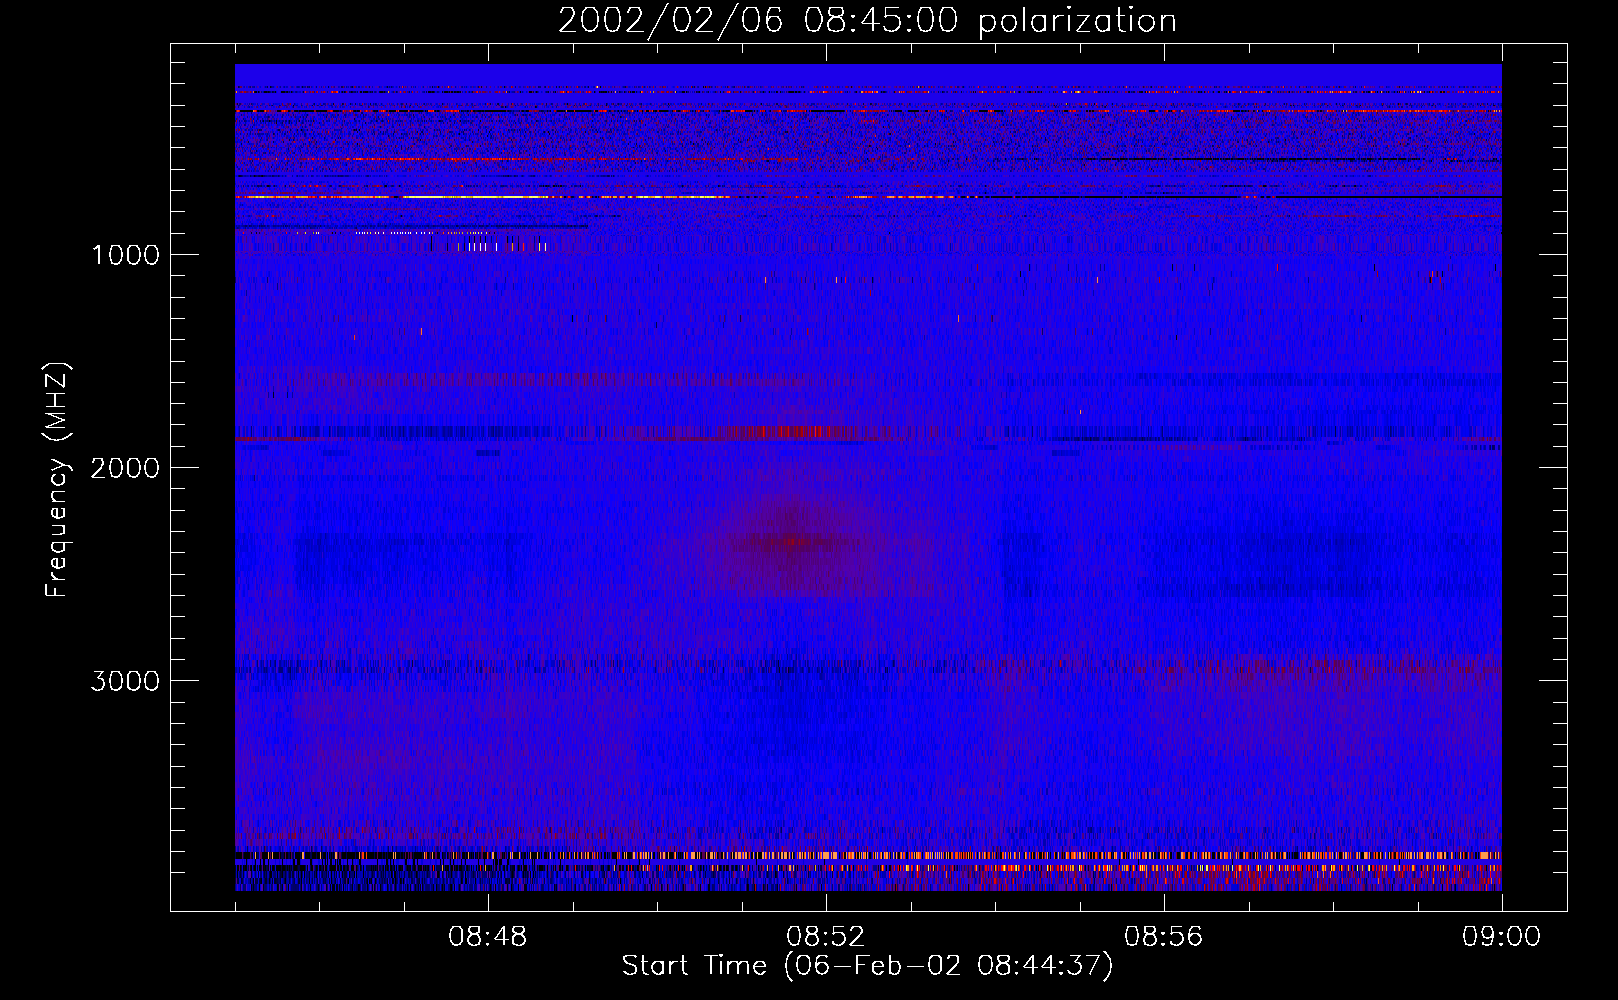This screenshot has width=1618, height=1000.
Task: Click the 09:00 time tick label
Action: (1502, 937)
